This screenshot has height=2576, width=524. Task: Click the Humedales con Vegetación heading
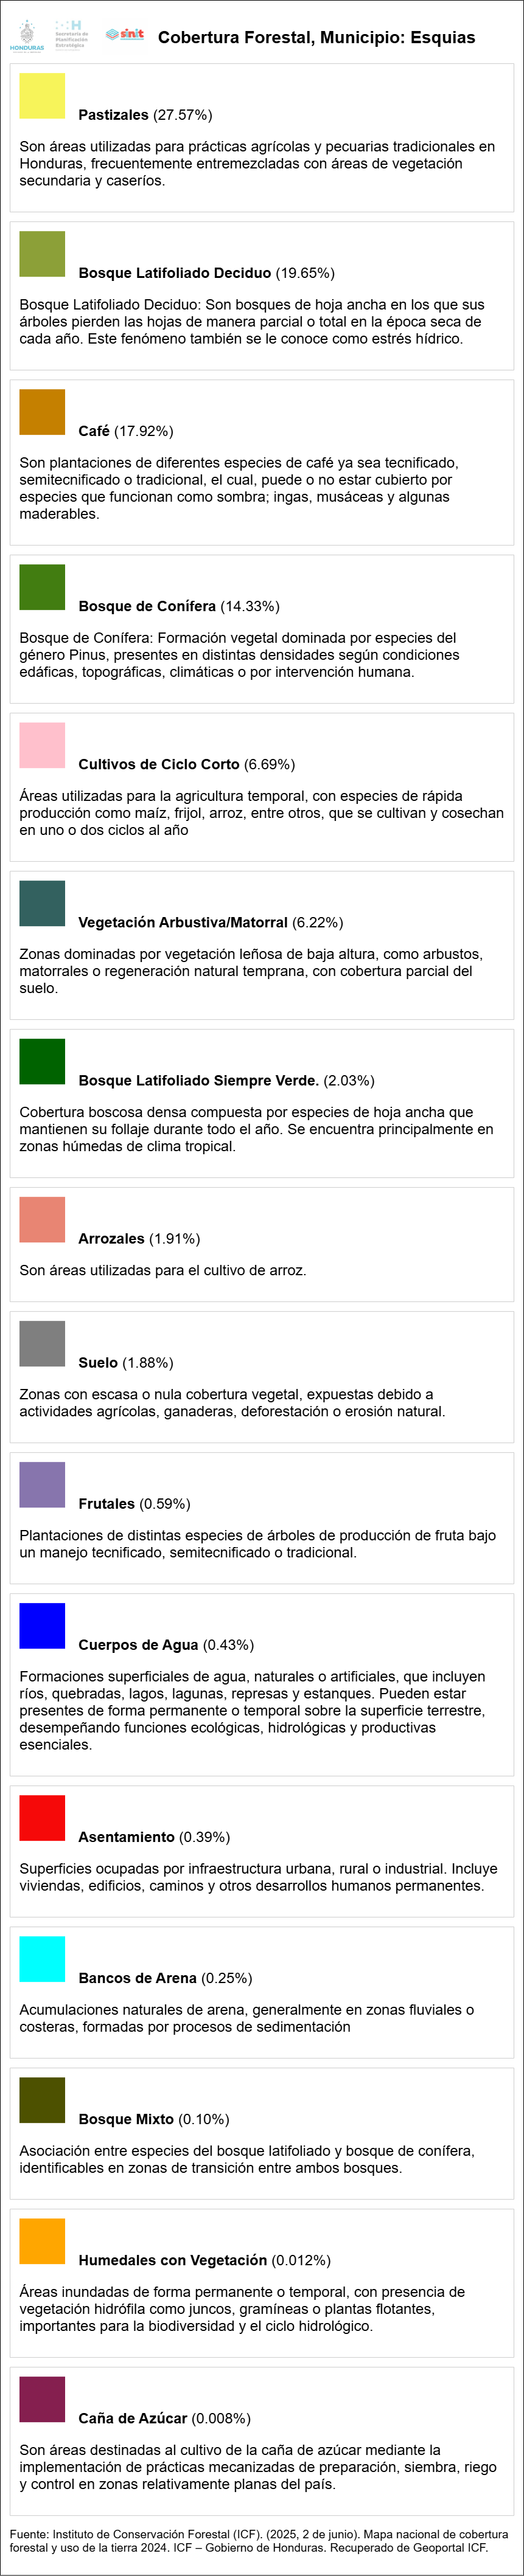[172, 2259]
